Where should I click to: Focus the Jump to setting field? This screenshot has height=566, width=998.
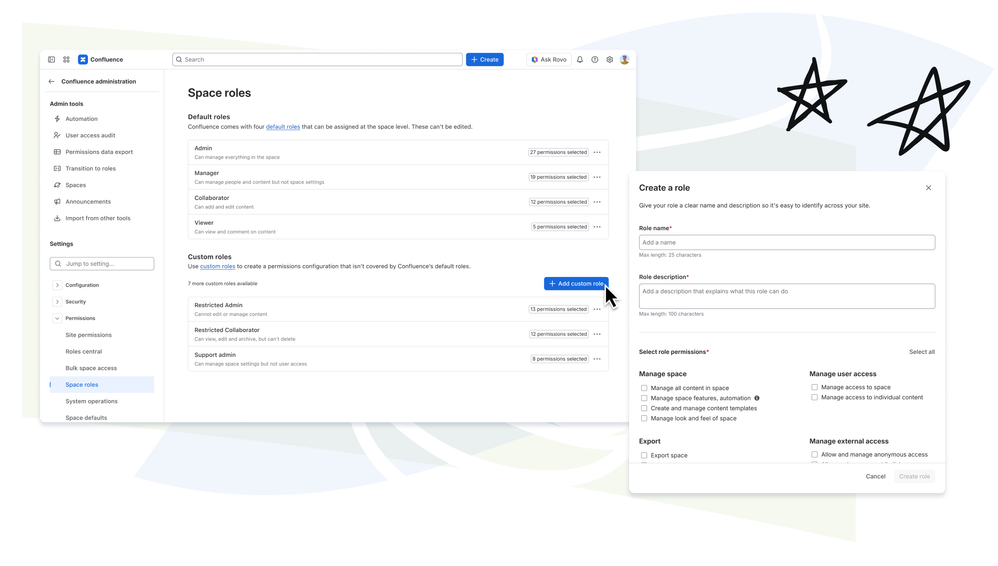click(x=102, y=264)
